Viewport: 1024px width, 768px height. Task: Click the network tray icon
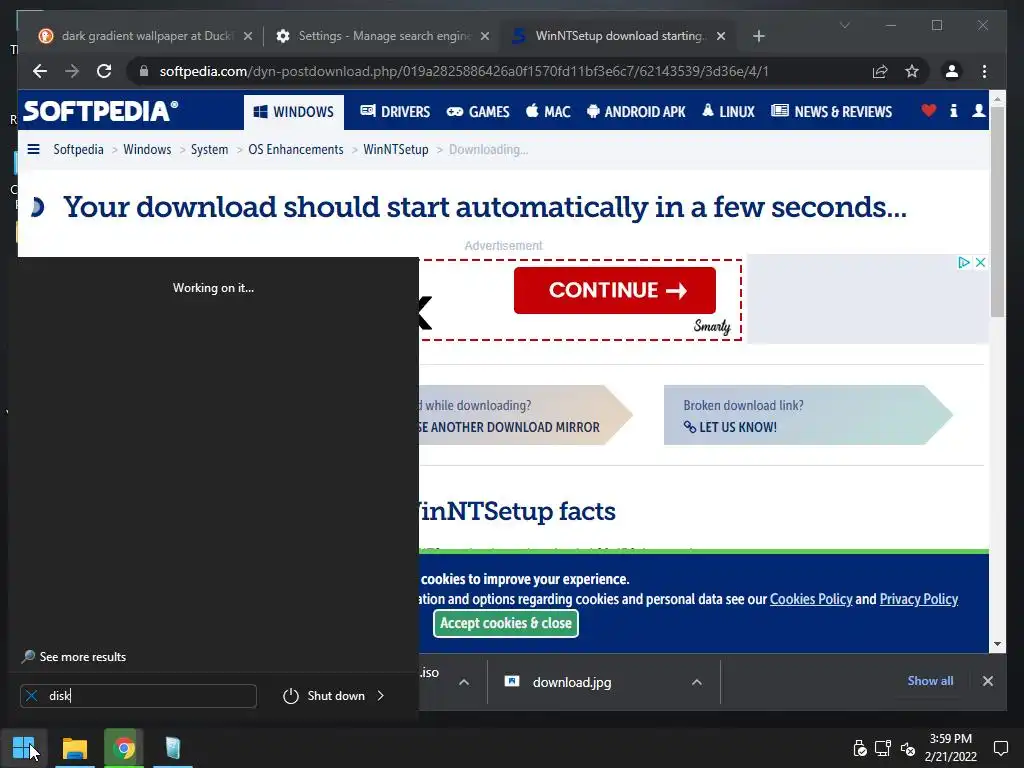pyautogui.click(x=883, y=748)
